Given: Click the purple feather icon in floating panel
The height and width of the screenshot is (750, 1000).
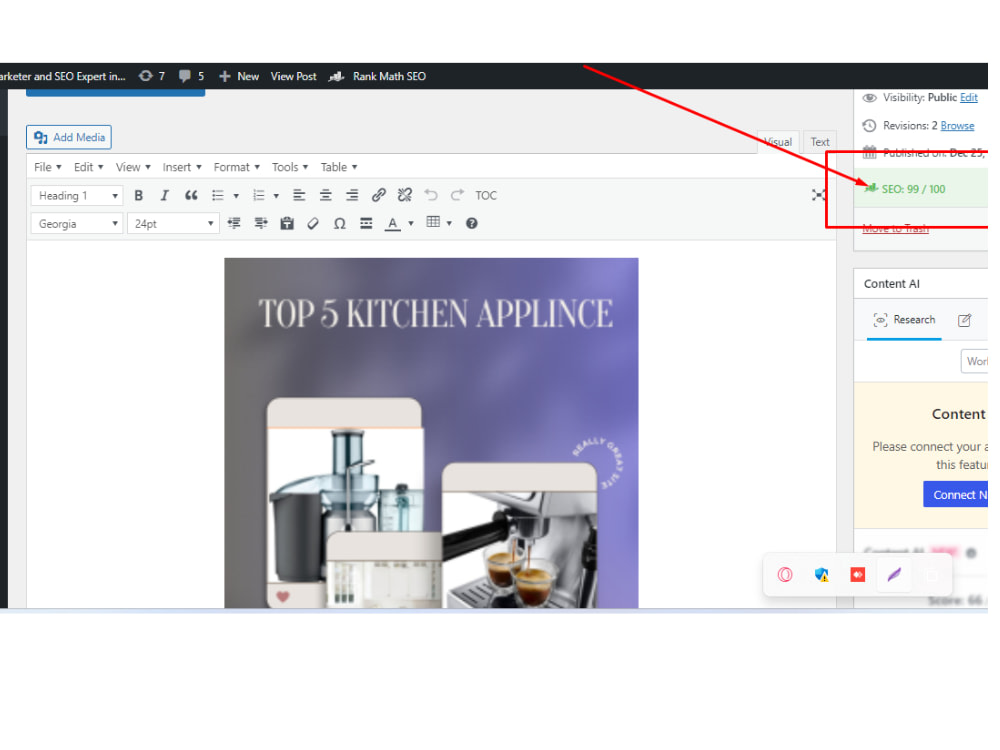Looking at the screenshot, I should 894,575.
